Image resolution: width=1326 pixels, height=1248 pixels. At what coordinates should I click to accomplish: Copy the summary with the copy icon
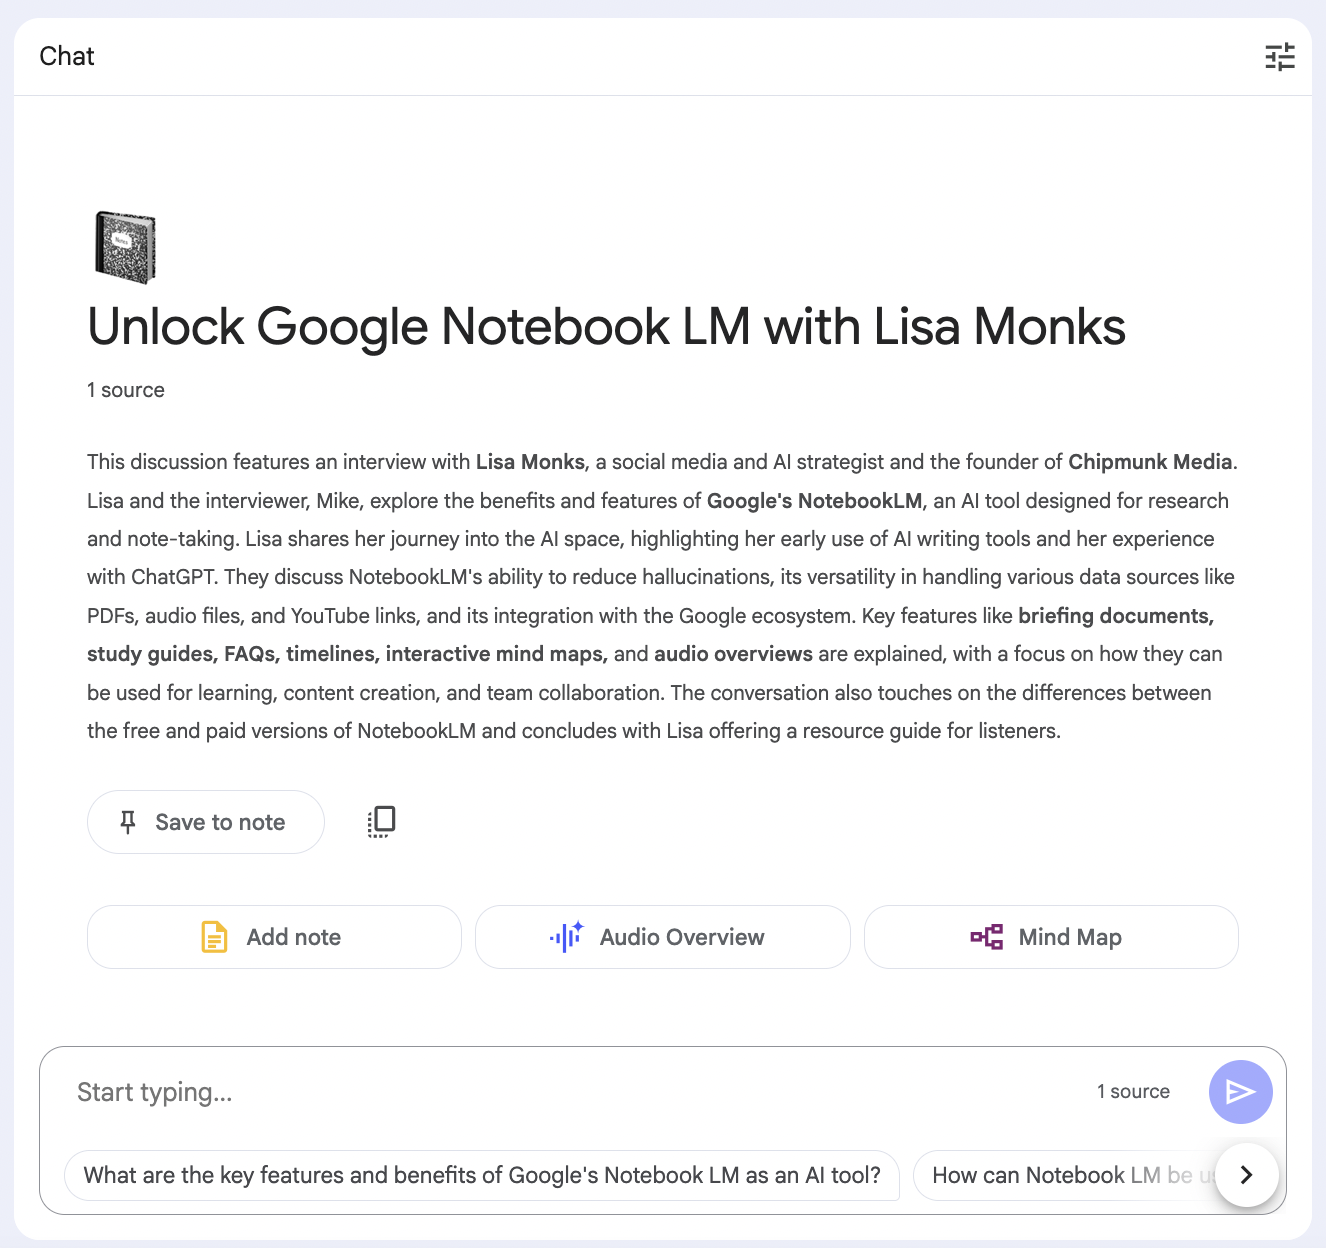pos(381,822)
